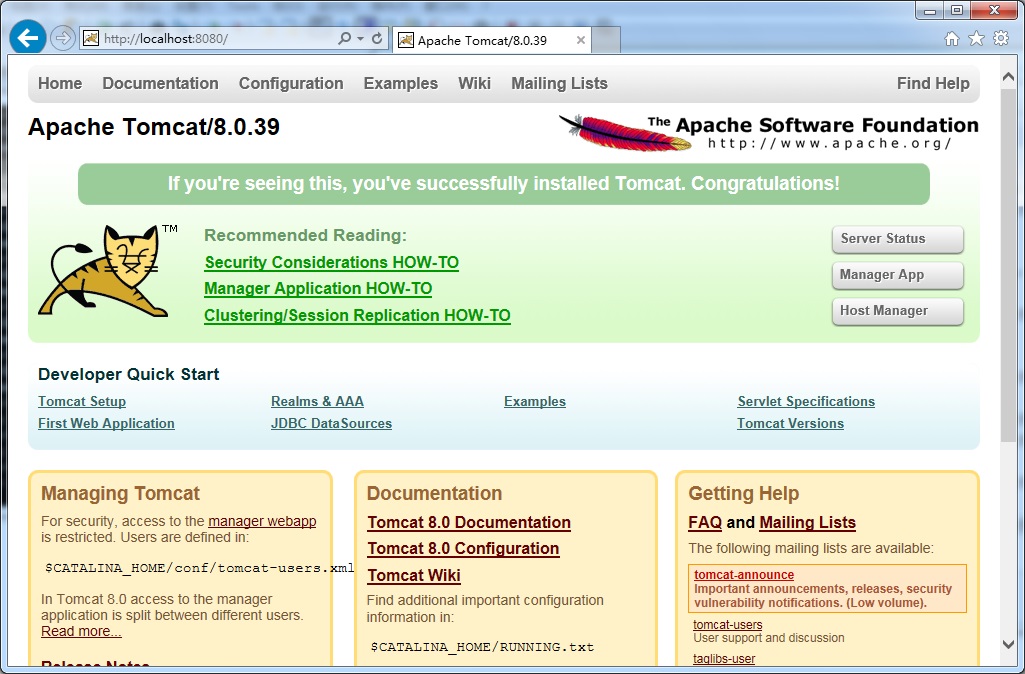Click the Developer Quick Start heading
1025x674 pixels.
[129, 374]
